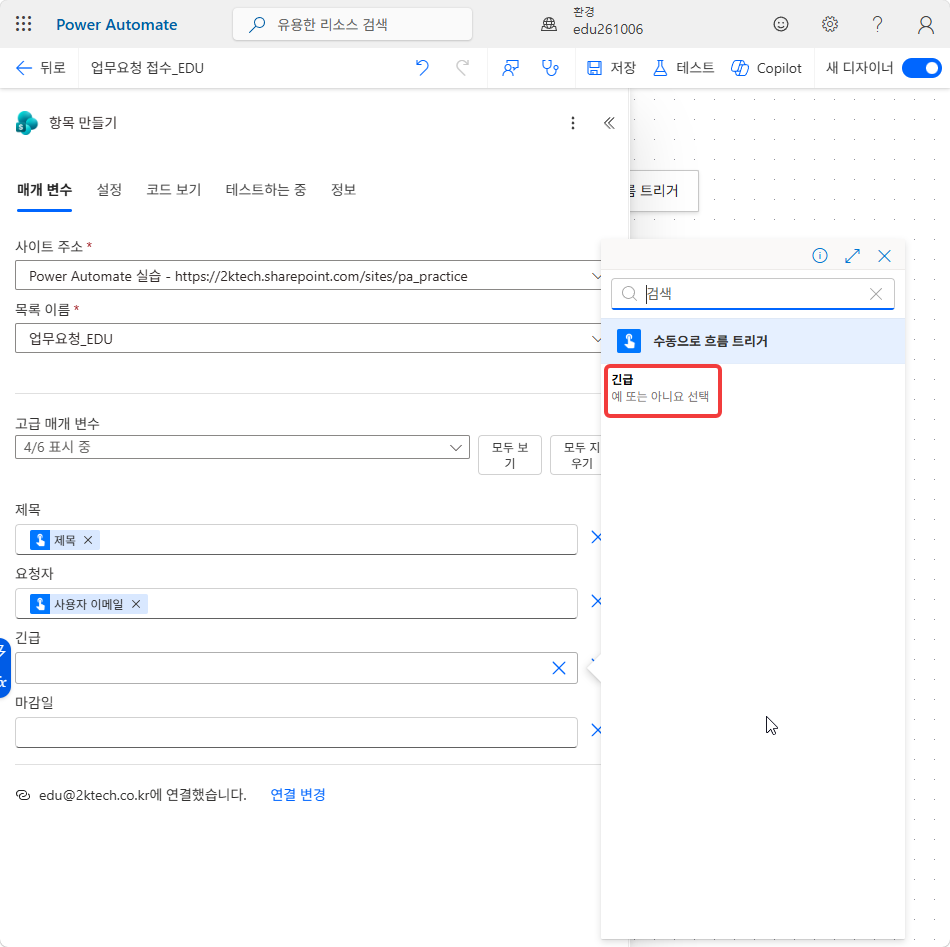Remove the 사용자 이메일 token
950x947 pixels.
[136, 604]
